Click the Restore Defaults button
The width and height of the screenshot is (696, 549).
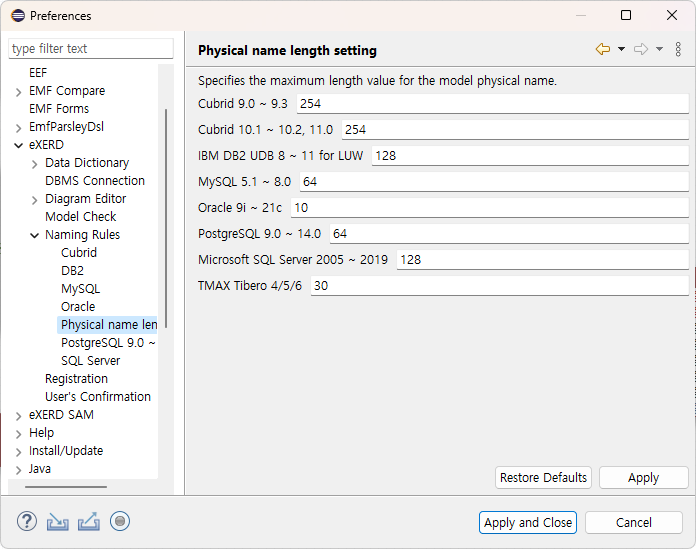pos(543,478)
